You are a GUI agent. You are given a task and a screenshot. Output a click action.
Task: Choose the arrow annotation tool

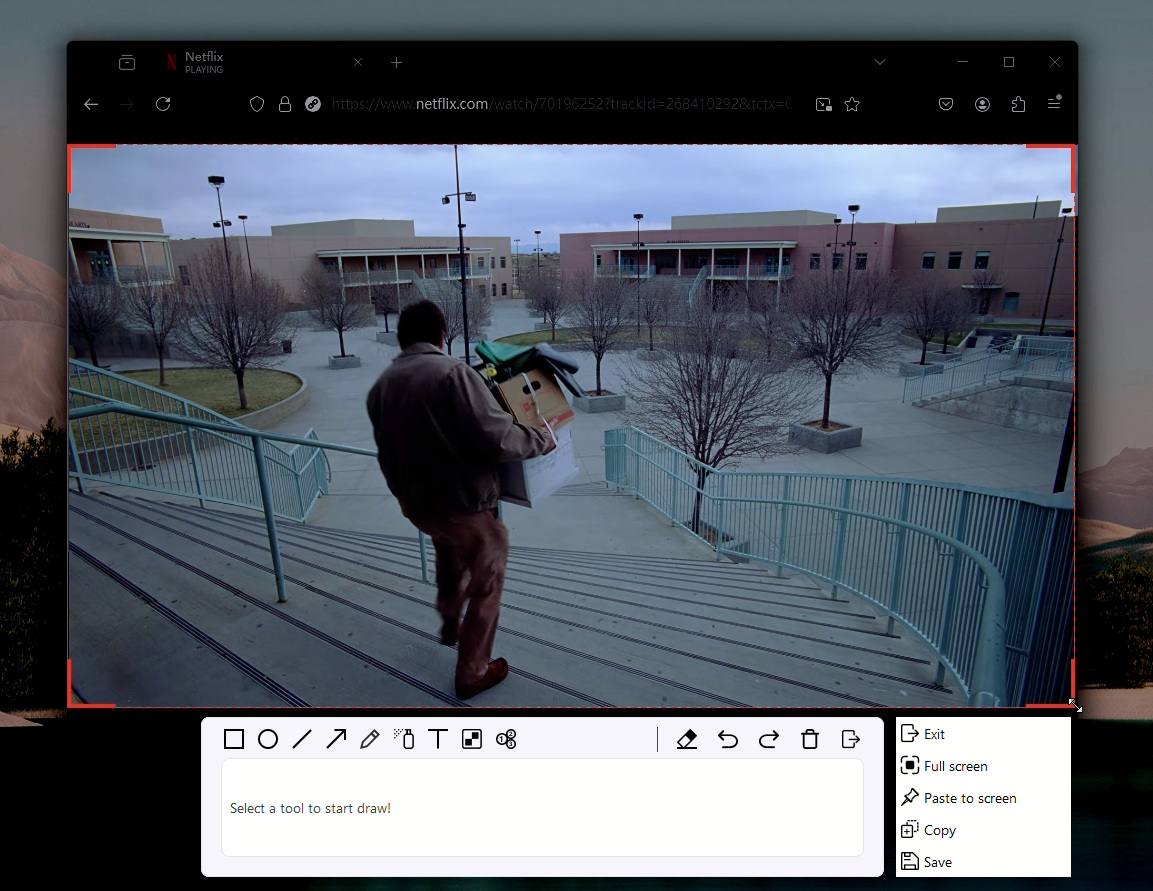[x=336, y=739]
